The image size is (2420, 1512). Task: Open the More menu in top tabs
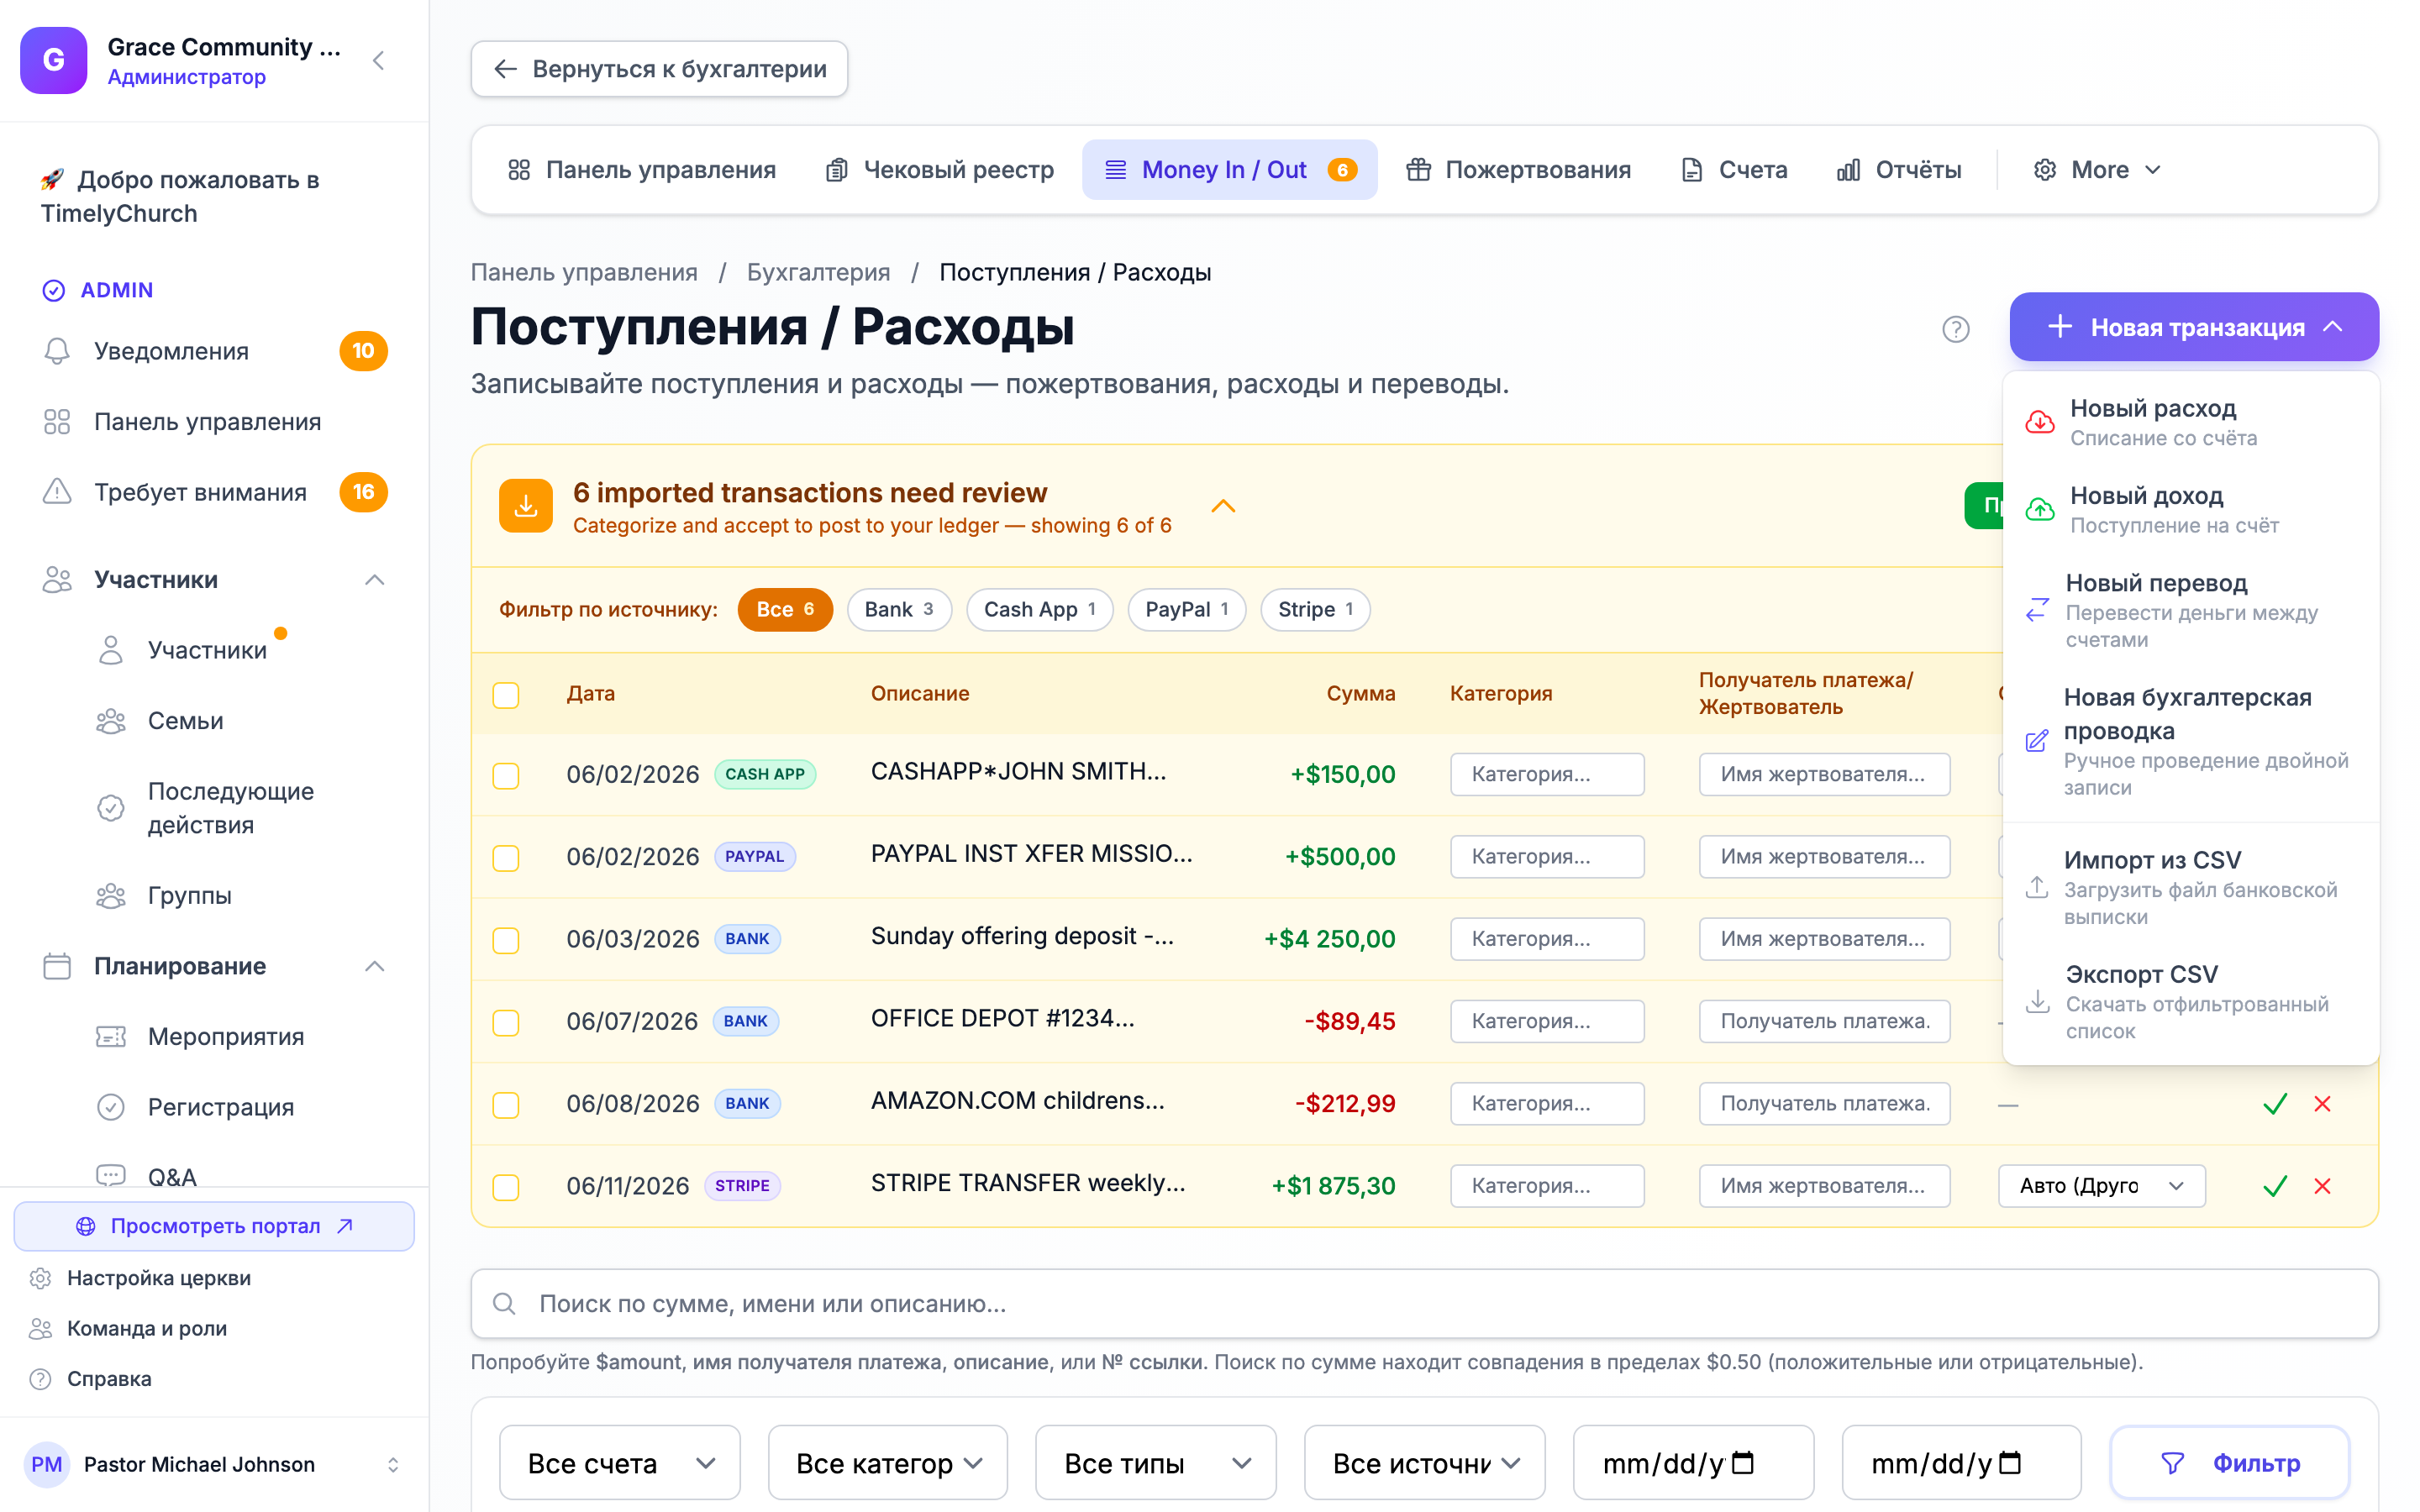pyautogui.click(x=2098, y=170)
